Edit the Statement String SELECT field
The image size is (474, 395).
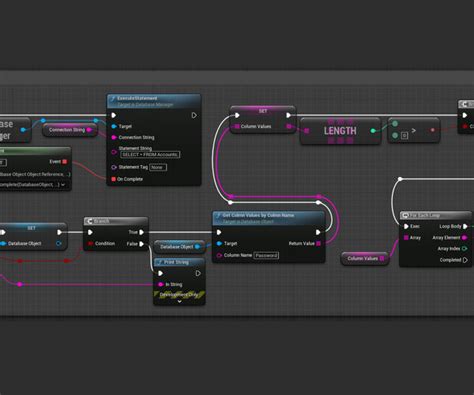(150, 155)
